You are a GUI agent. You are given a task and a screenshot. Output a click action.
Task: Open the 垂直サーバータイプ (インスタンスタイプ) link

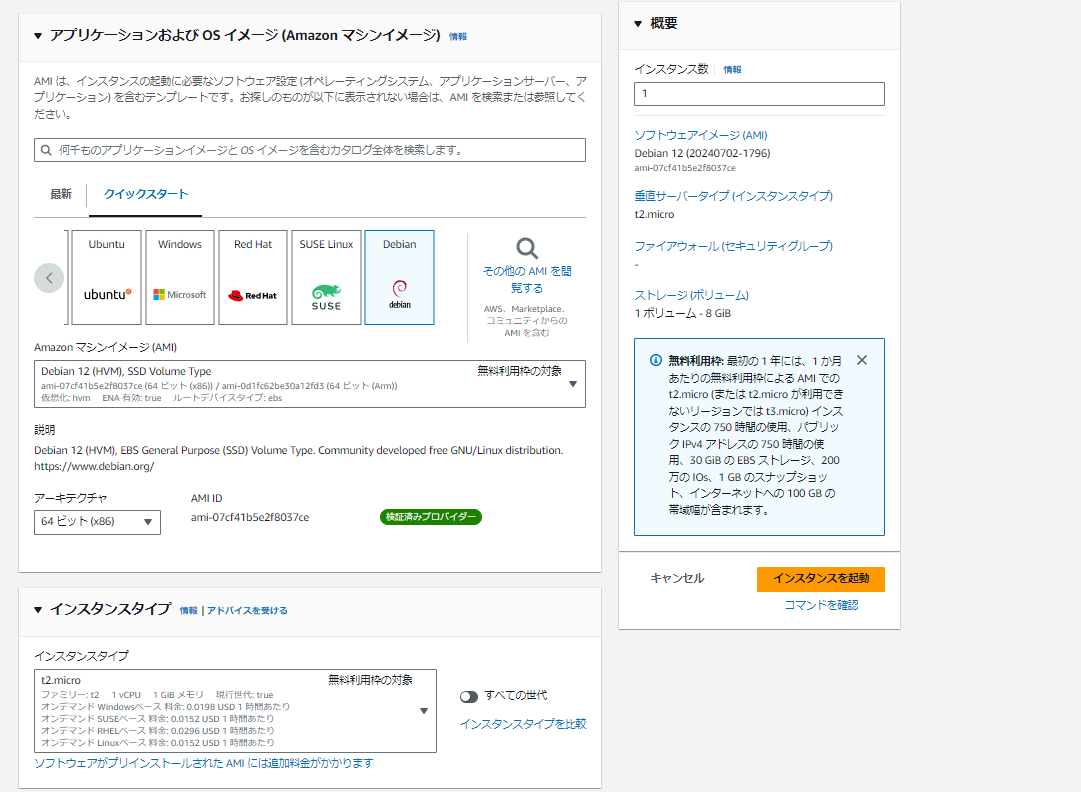(734, 196)
